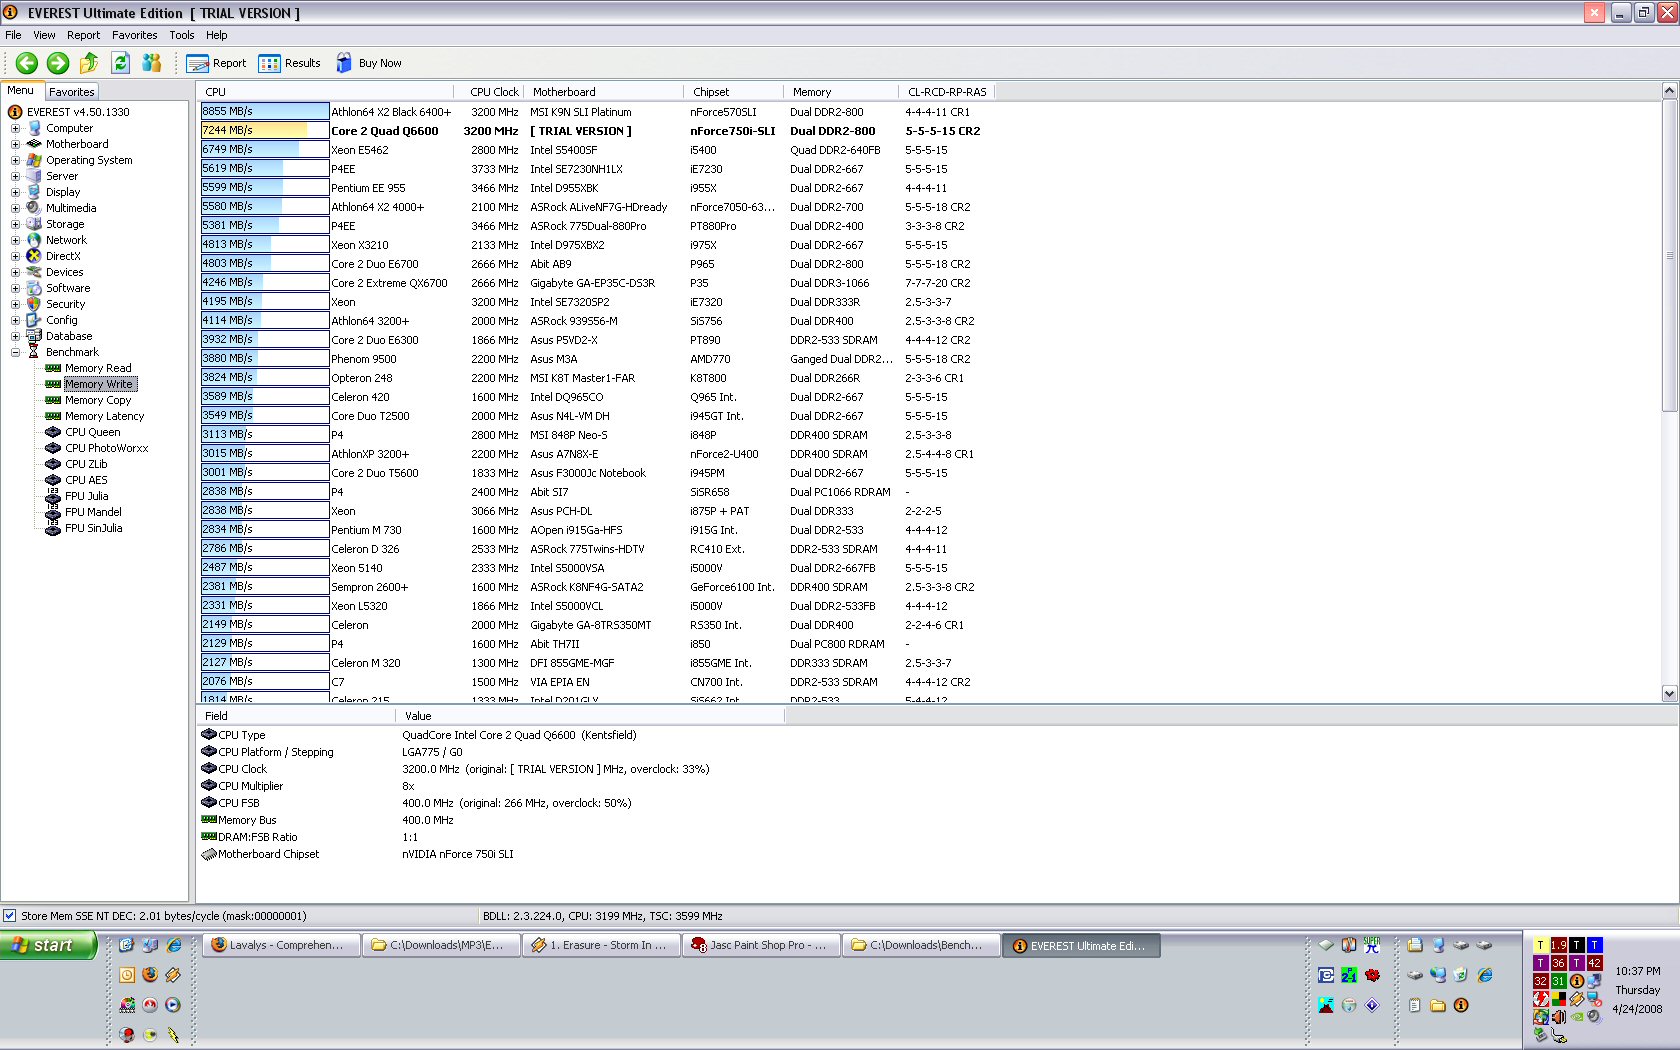Click the green Forward arrow button
The width and height of the screenshot is (1680, 1050).
[58, 63]
